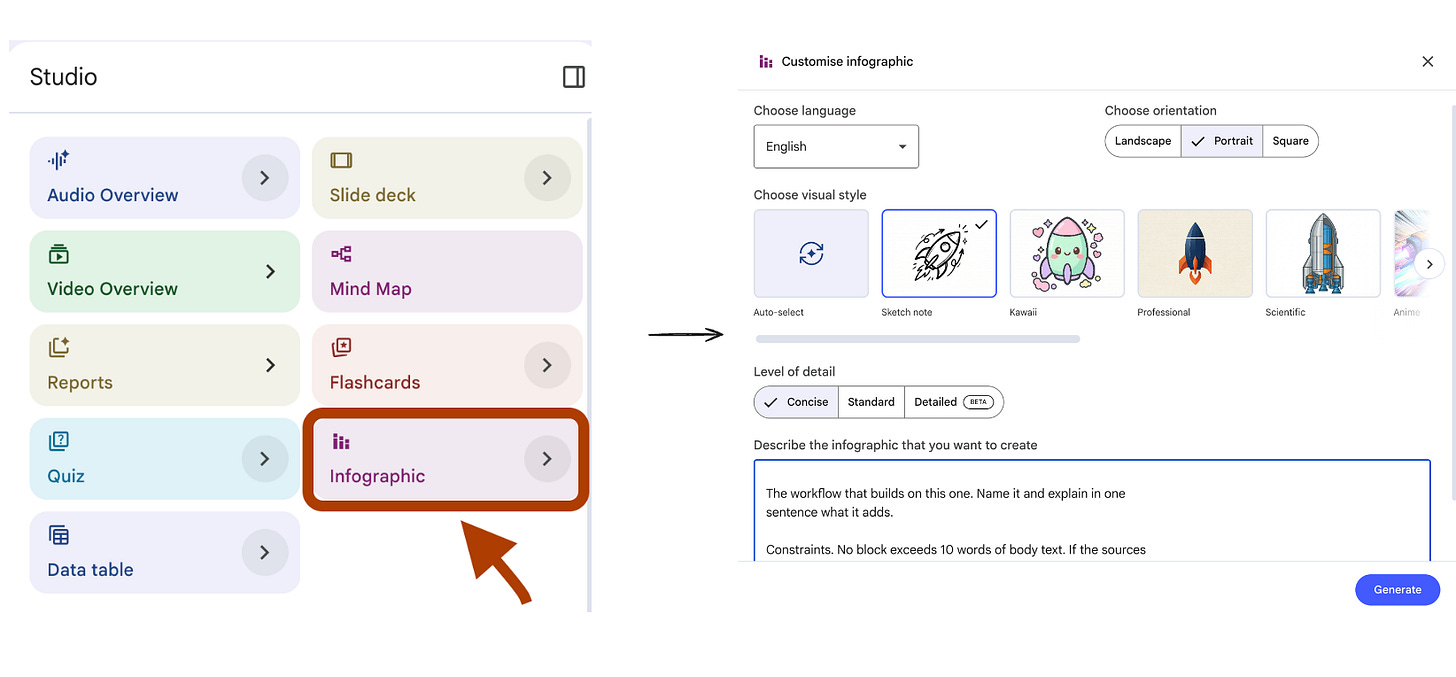
Task: Open the Mind Map tile icon
Action: pos(341,254)
